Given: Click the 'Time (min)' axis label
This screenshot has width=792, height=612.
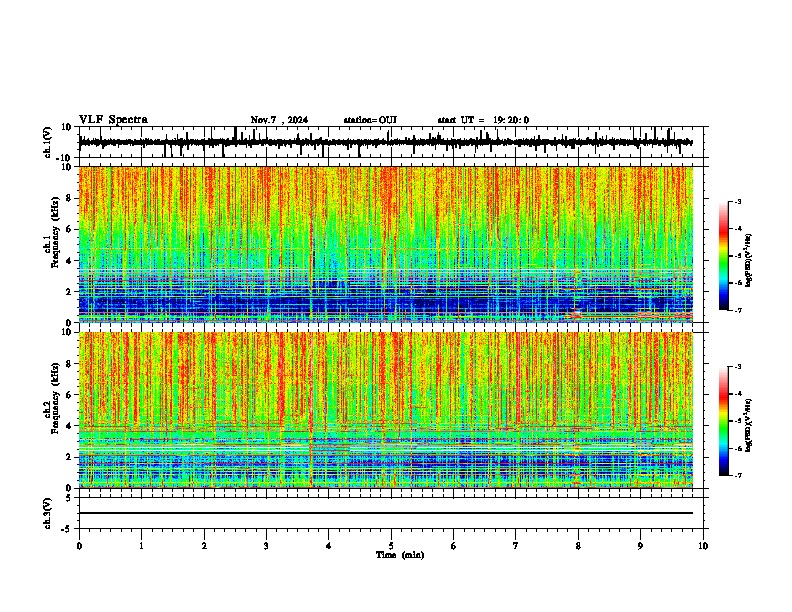Looking at the screenshot, I should 400,555.
